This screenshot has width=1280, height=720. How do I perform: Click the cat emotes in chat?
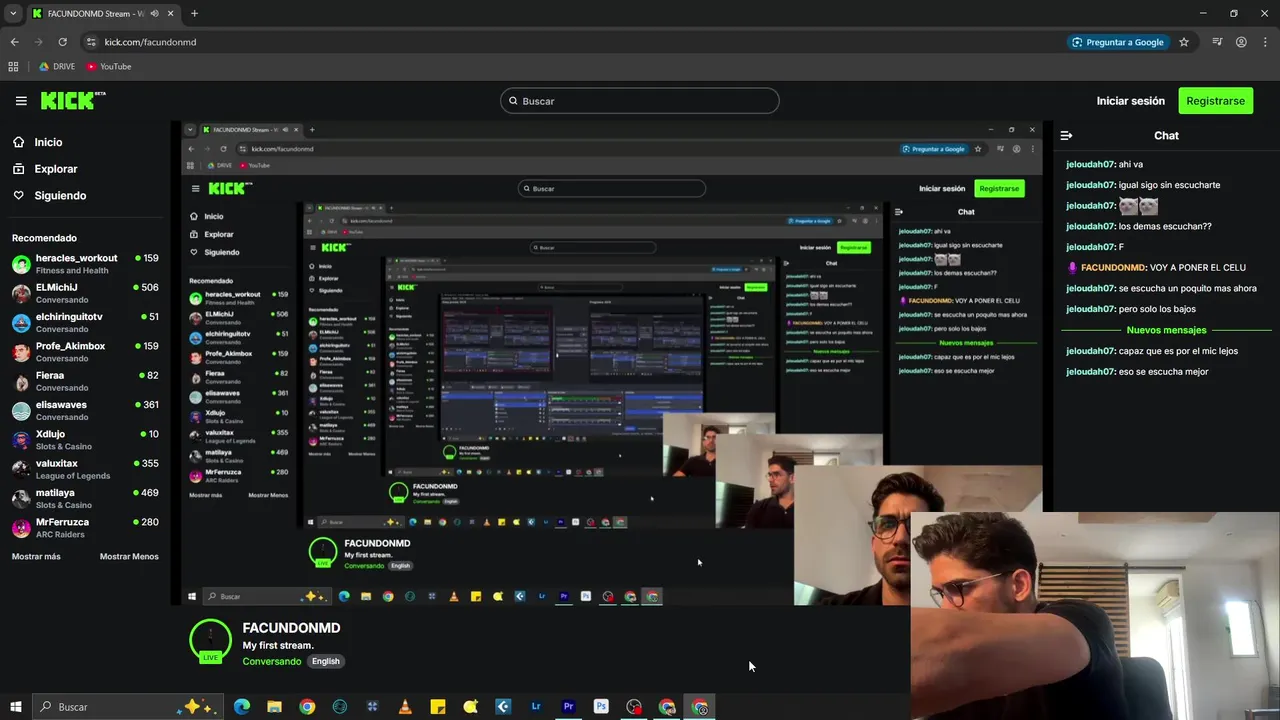(x=1138, y=206)
